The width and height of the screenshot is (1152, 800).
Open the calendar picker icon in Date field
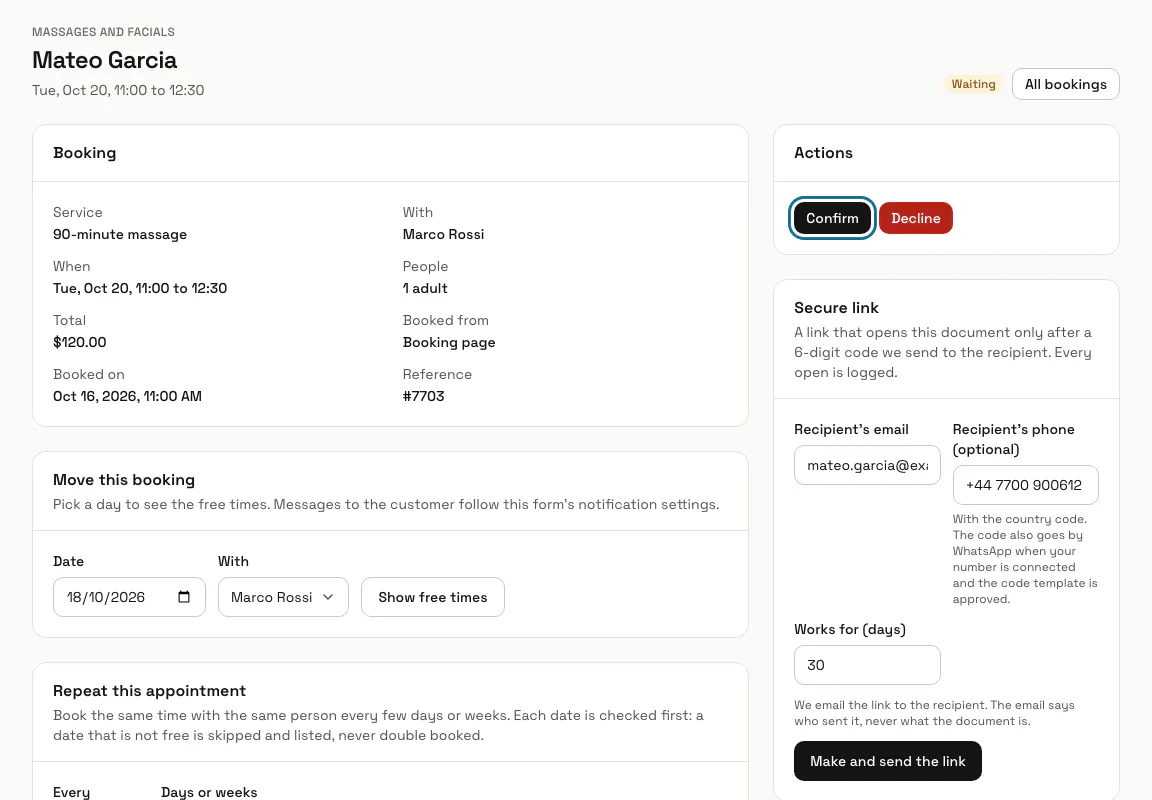184,597
